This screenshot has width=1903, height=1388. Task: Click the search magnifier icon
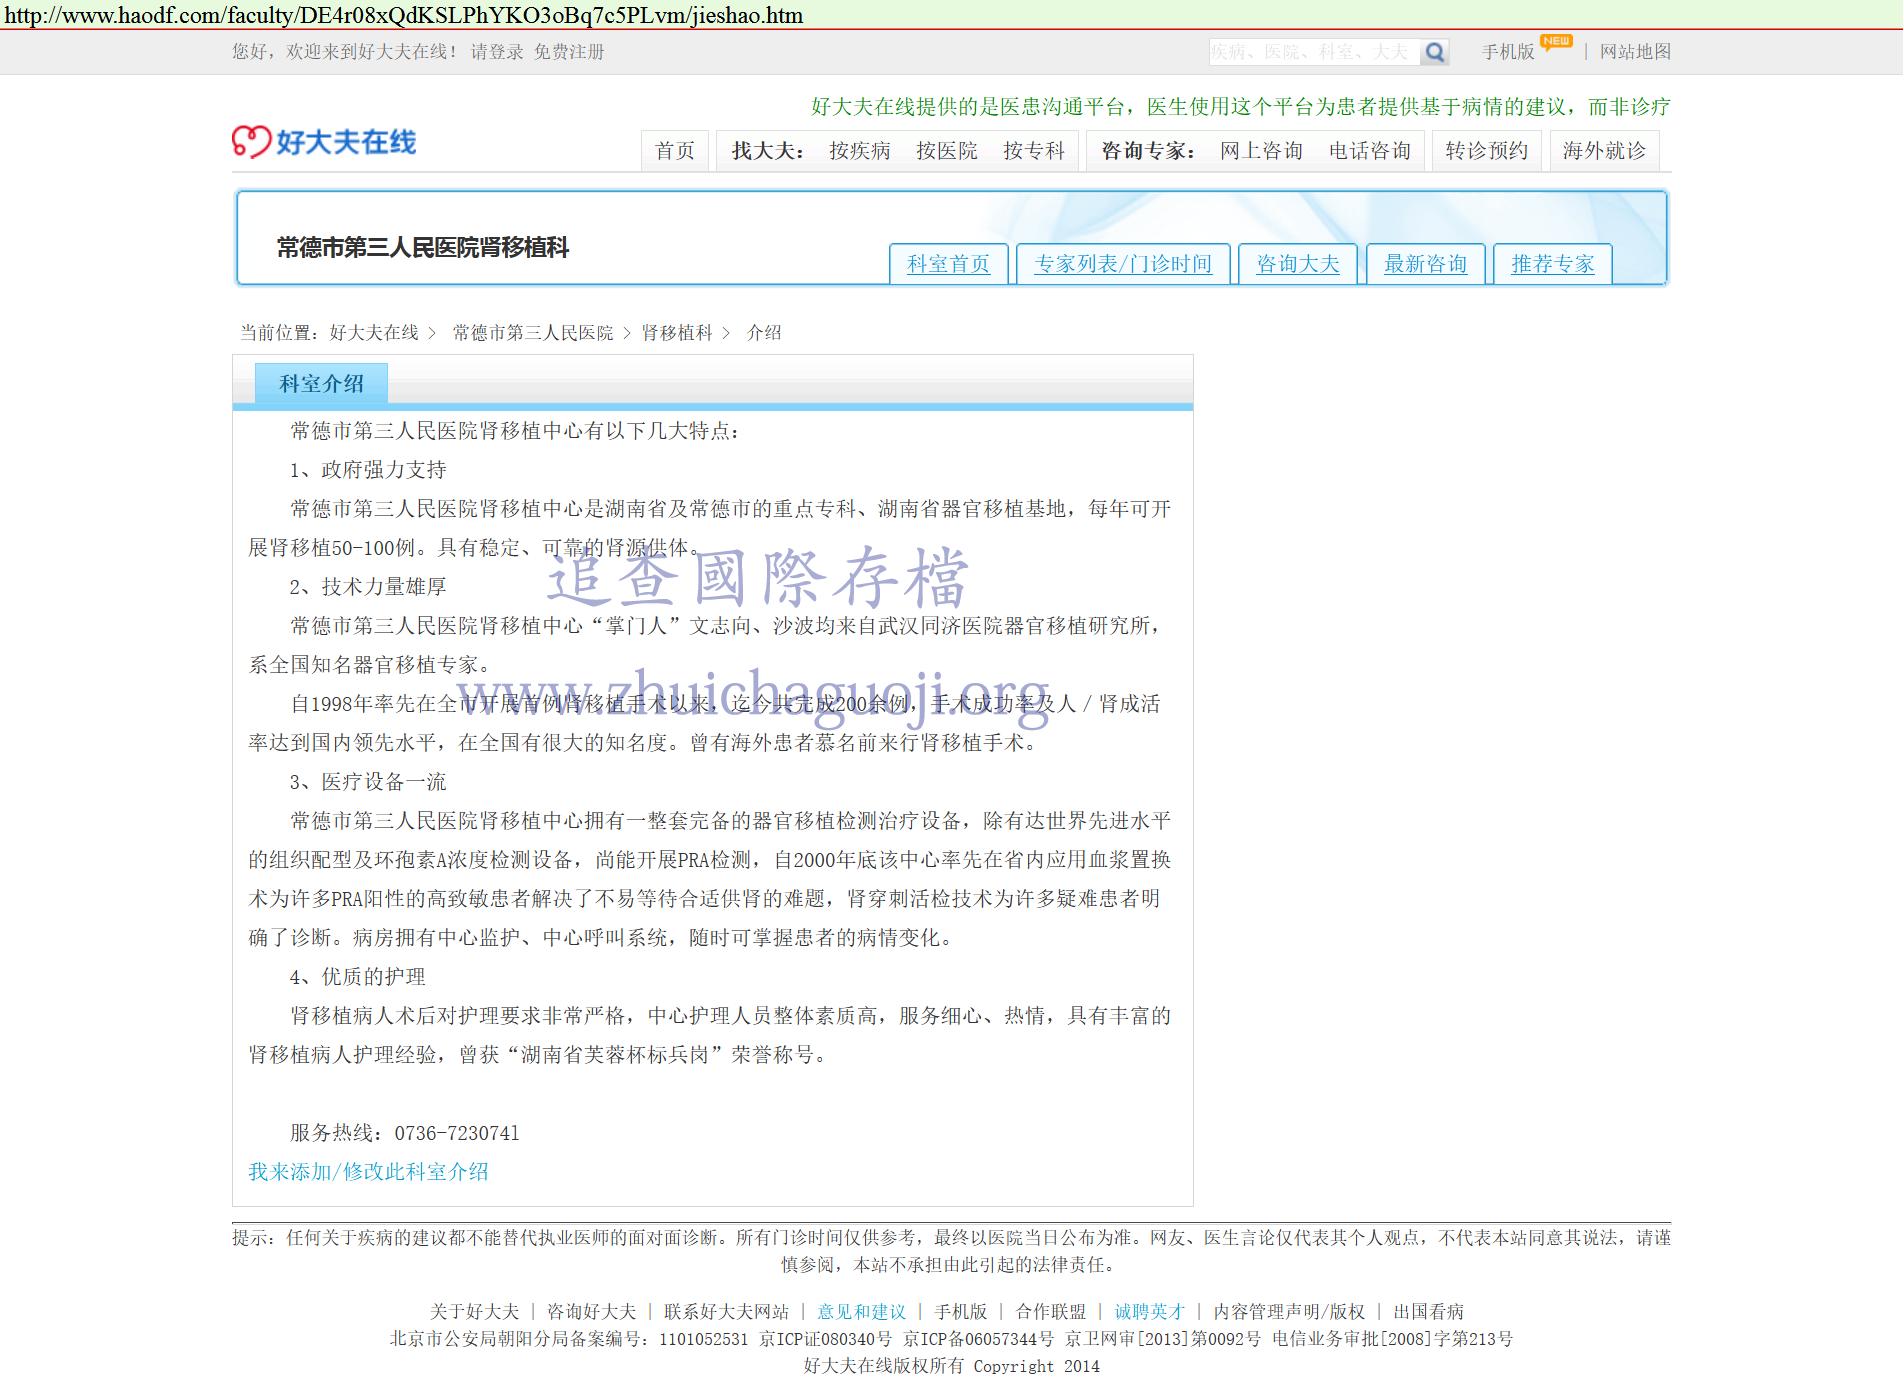click(x=1435, y=52)
